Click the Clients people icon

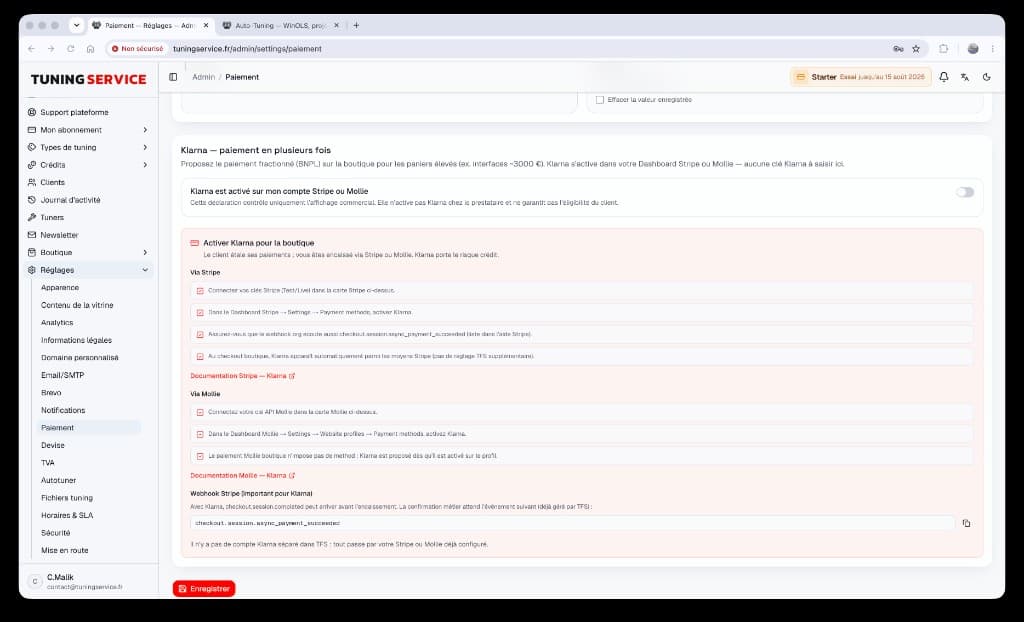tap(31, 182)
